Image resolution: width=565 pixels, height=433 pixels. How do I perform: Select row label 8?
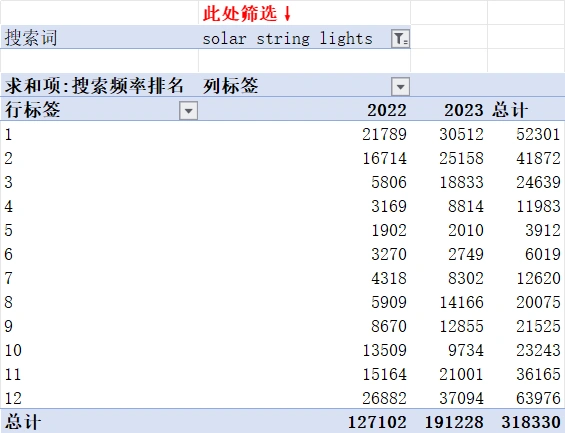tap(8, 302)
